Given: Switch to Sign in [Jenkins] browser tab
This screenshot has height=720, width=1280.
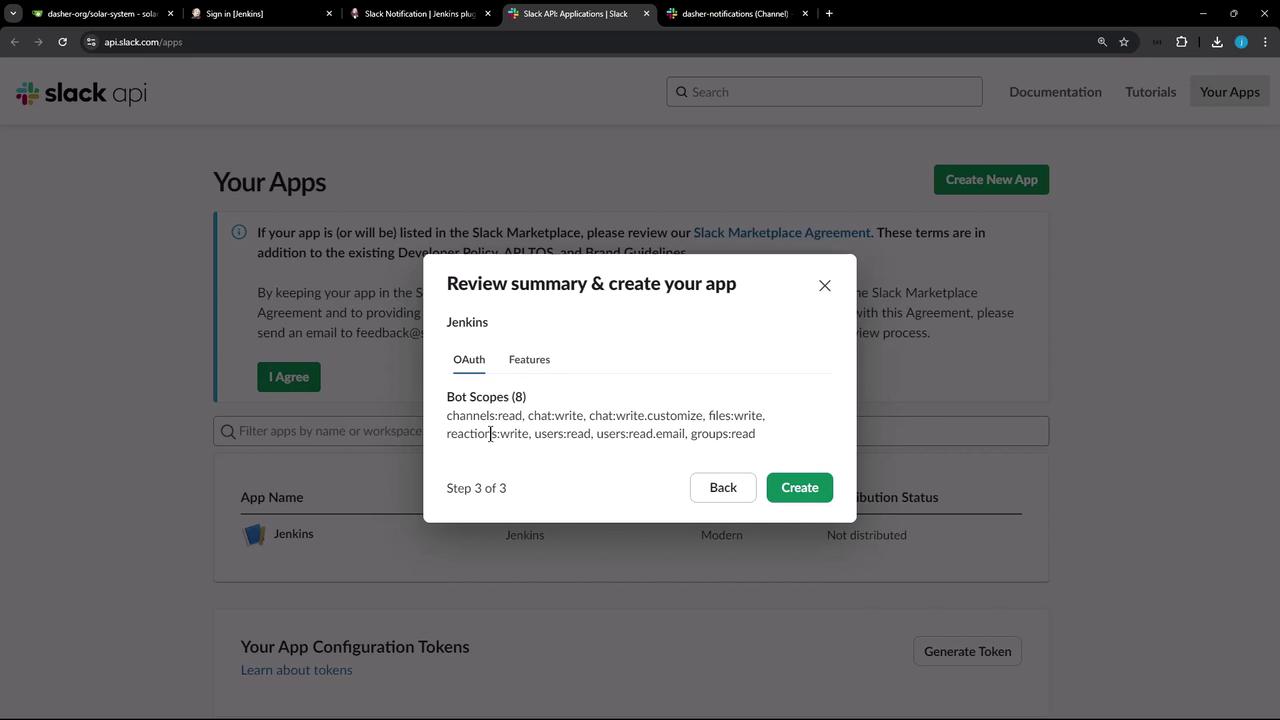Looking at the screenshot, I should pyautogui.click(x=262, y=14).
